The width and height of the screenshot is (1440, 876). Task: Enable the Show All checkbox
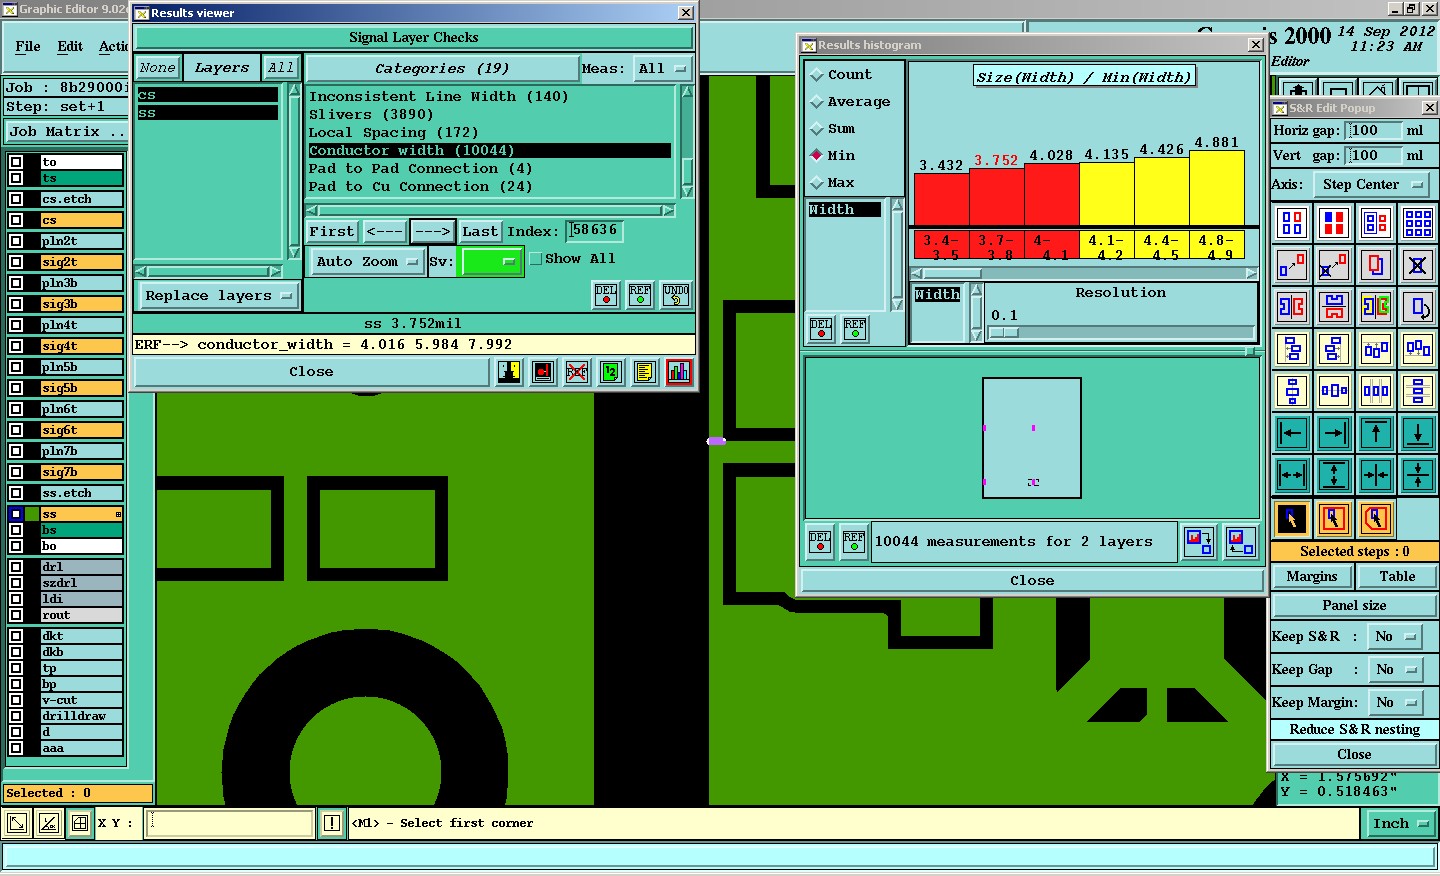tap(536, 259)
